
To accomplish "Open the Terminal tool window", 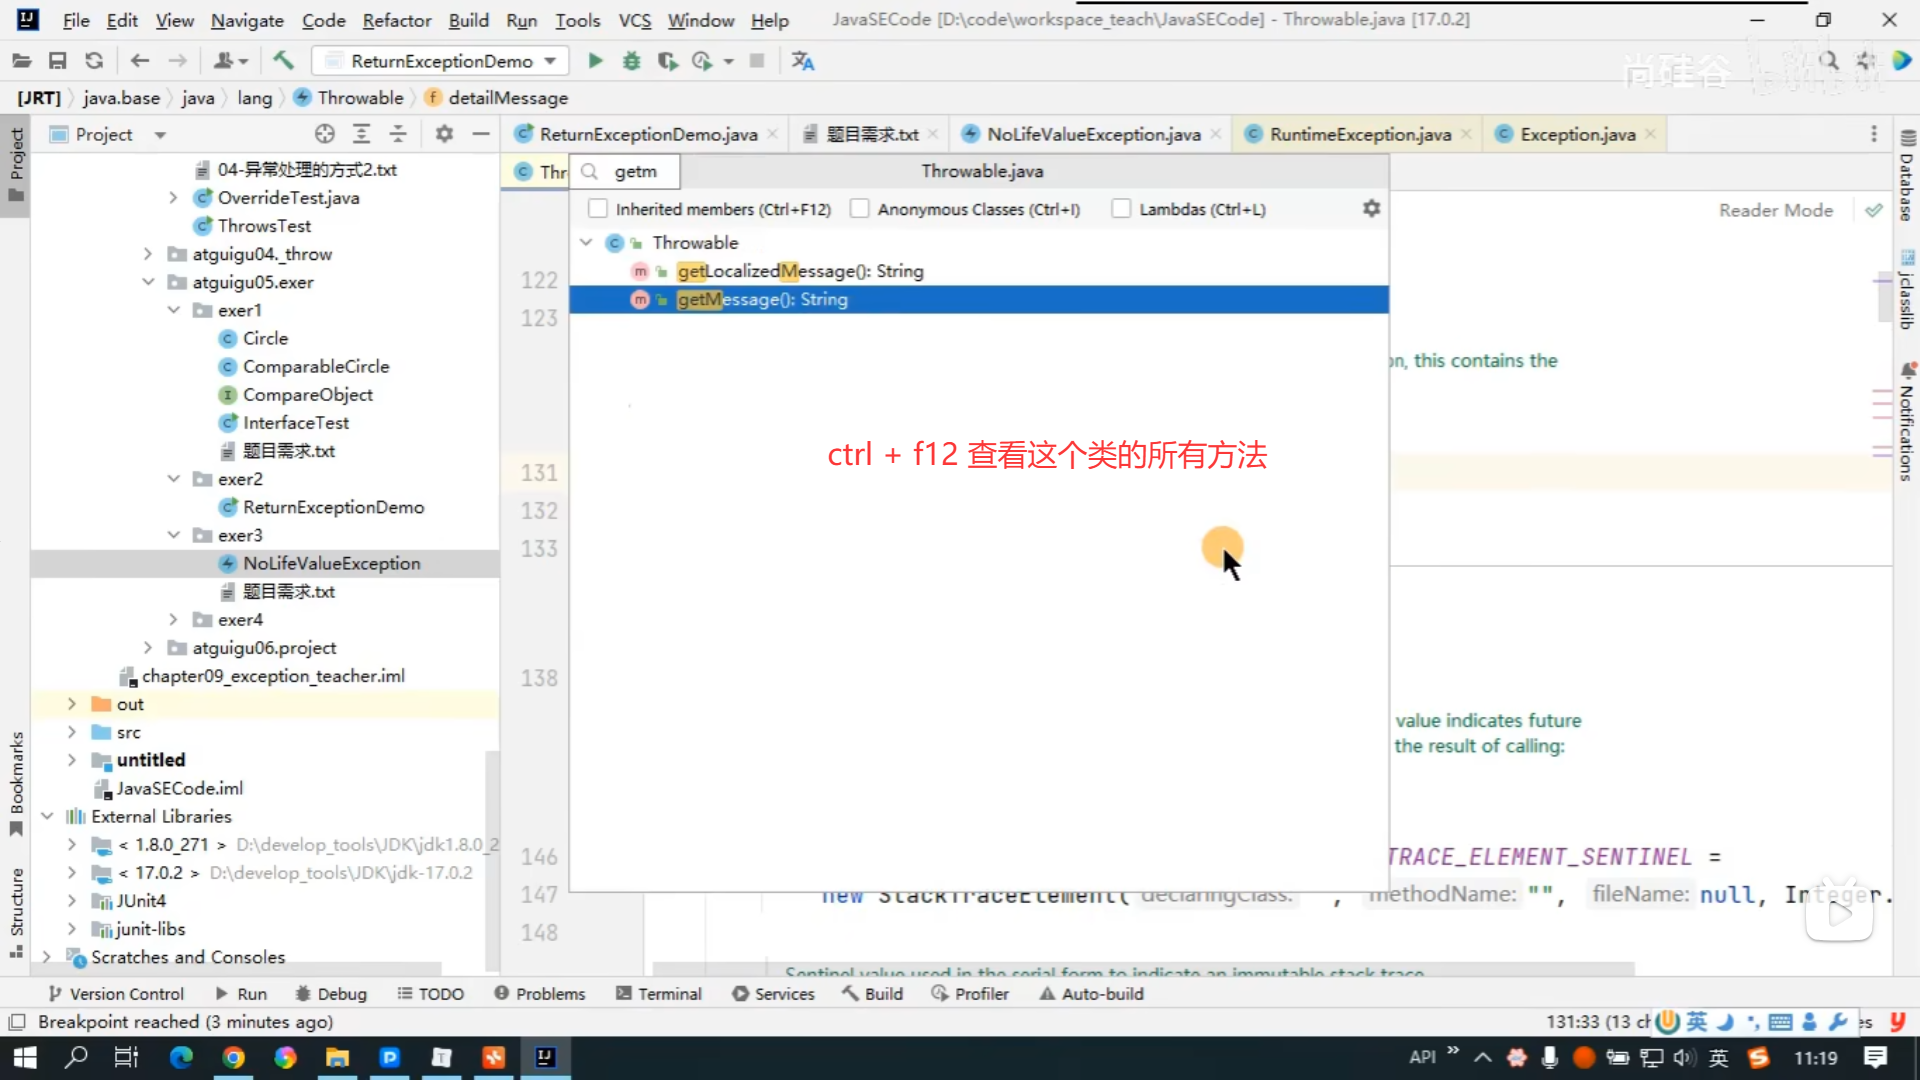I will coord(659,994).
